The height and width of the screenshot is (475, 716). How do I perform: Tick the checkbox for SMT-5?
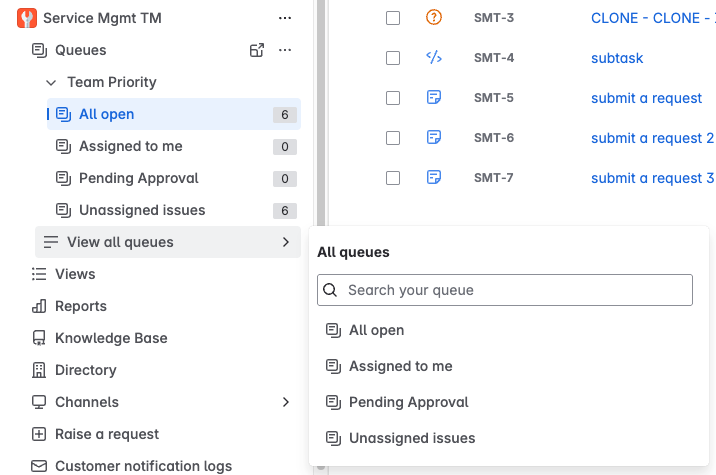[393, 98]
